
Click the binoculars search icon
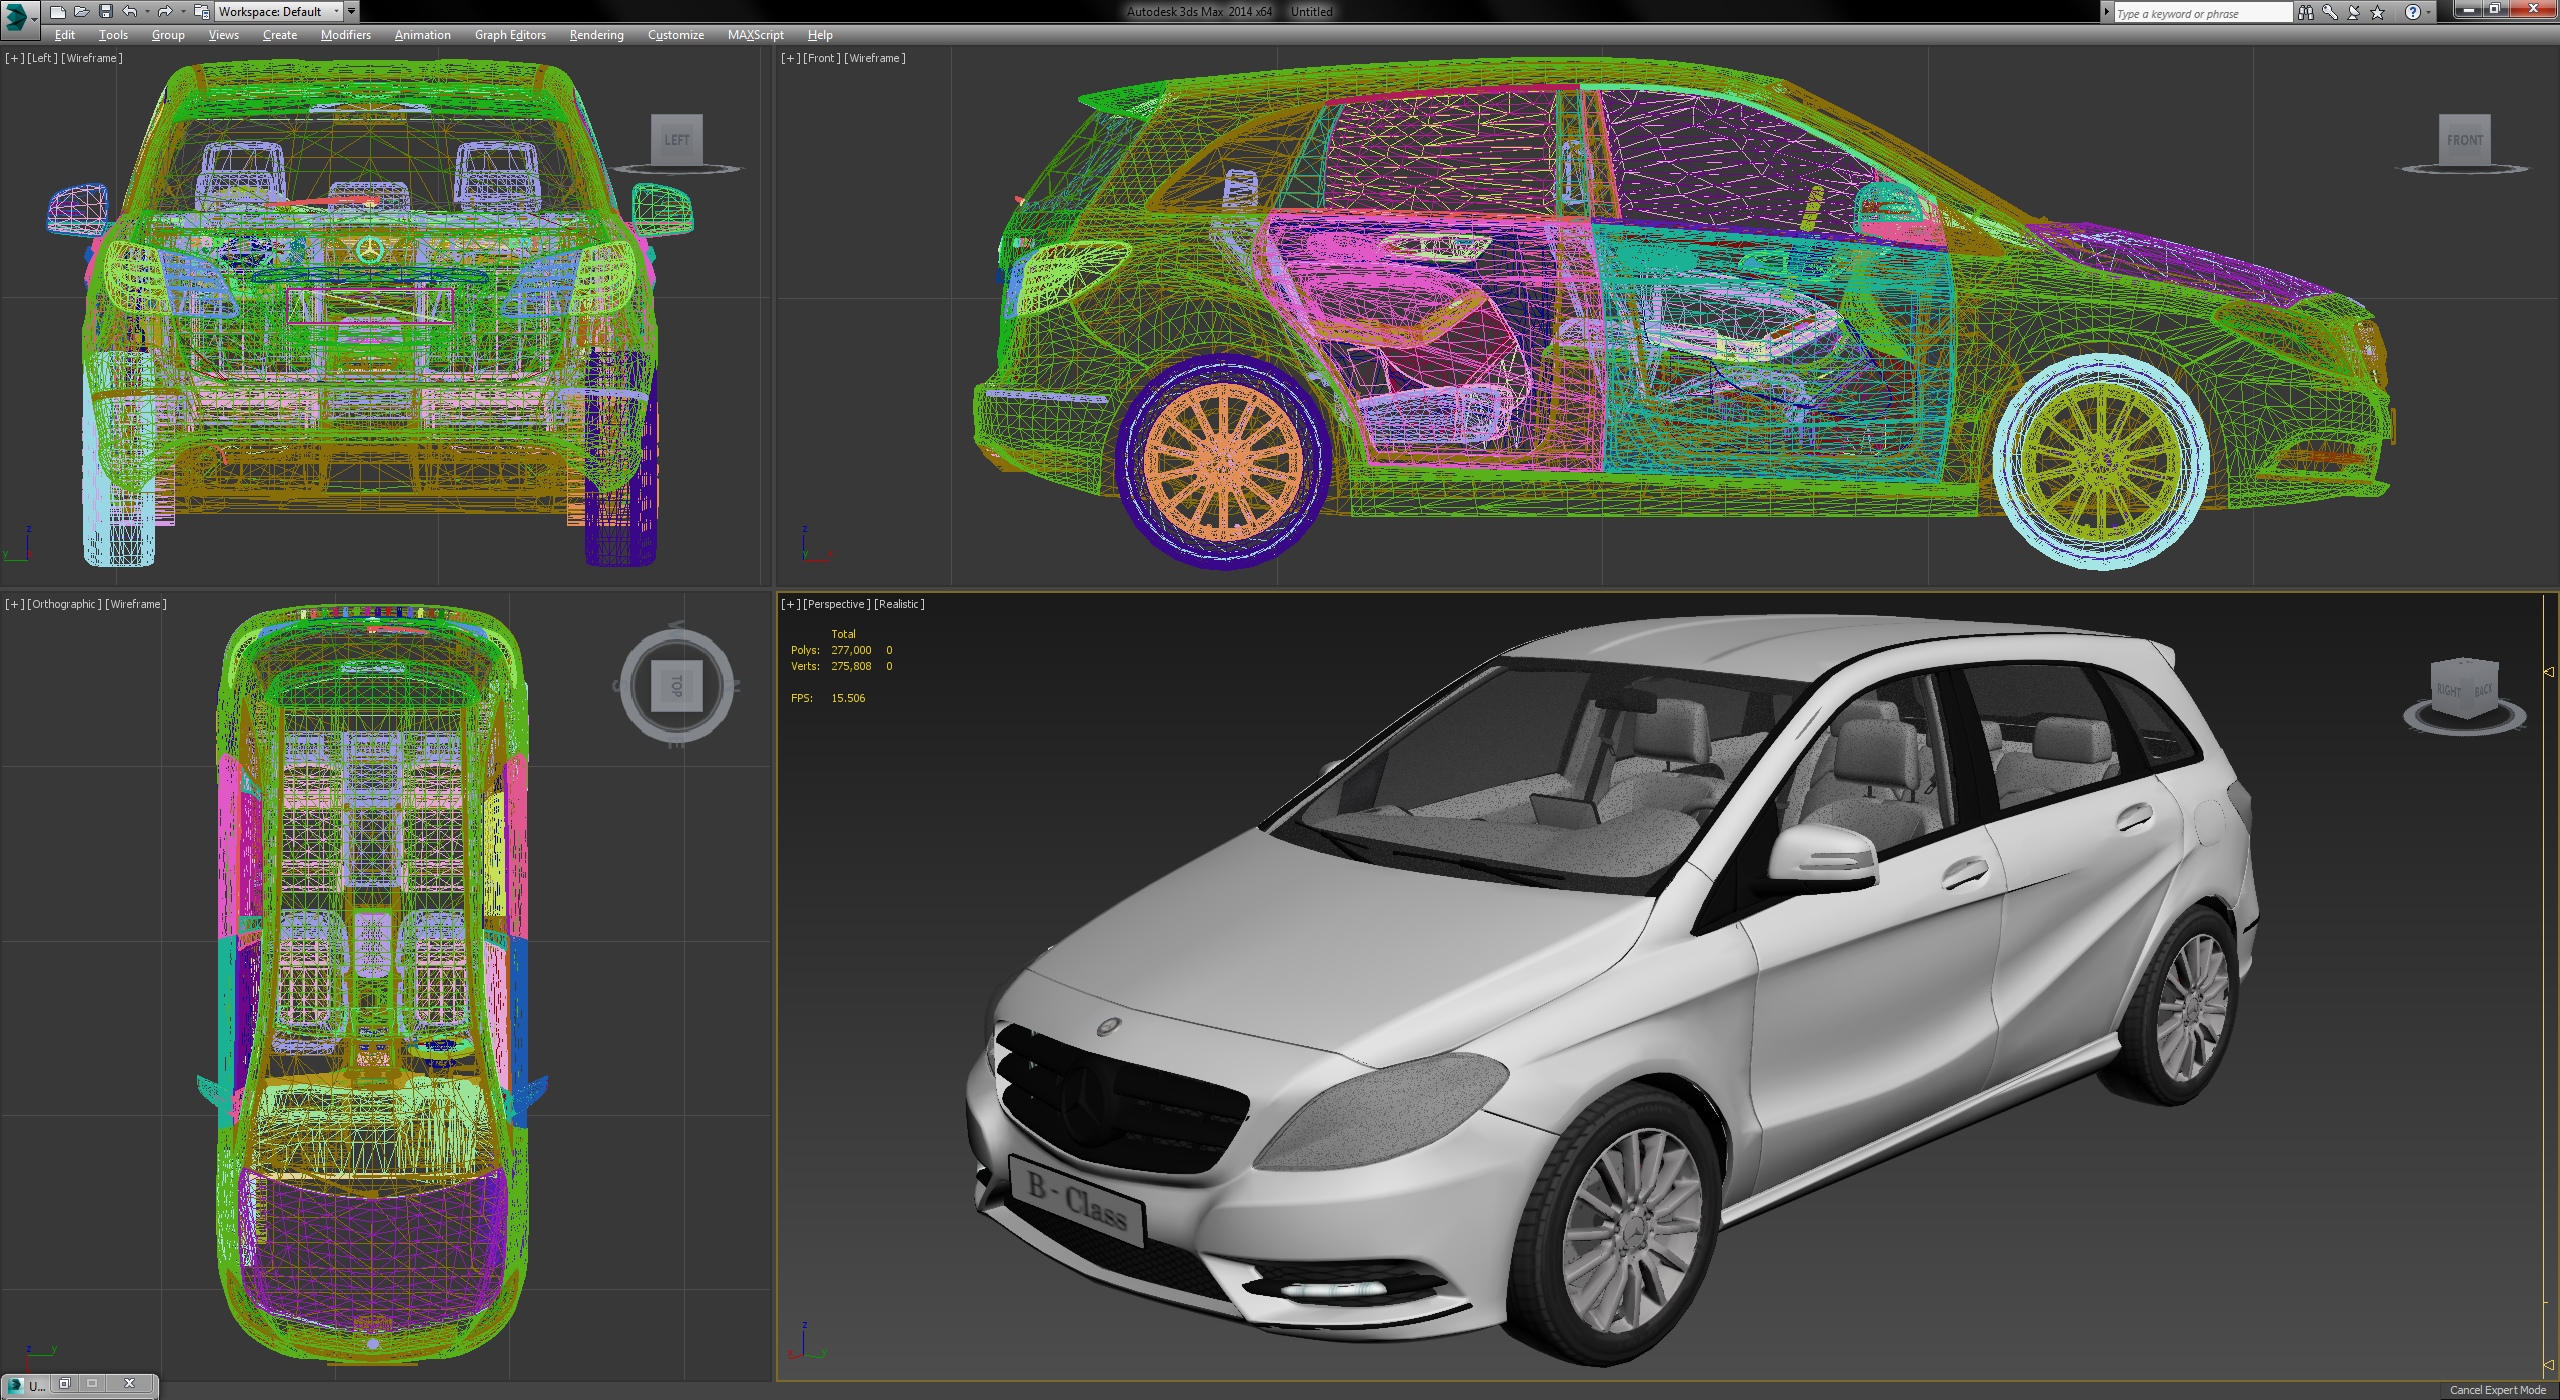tap(2306, 13)
